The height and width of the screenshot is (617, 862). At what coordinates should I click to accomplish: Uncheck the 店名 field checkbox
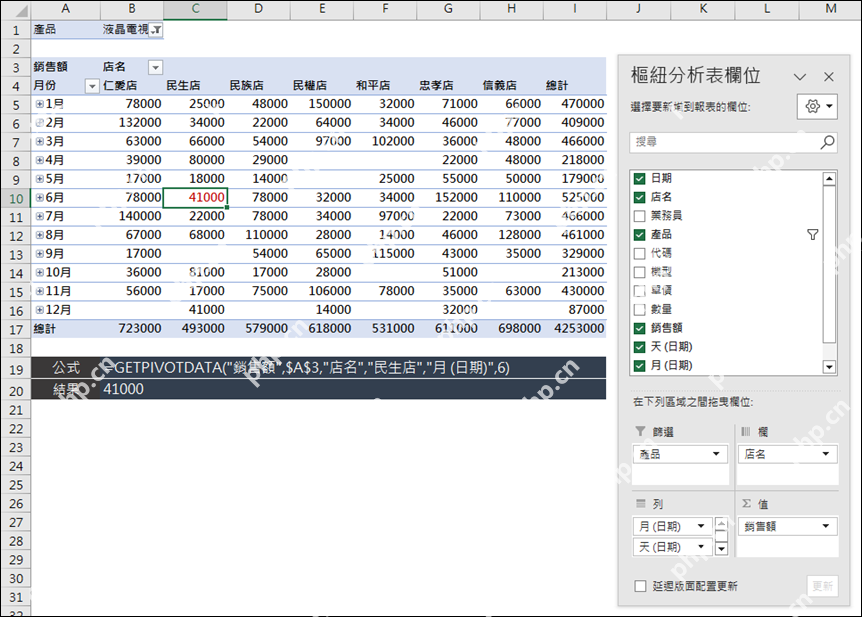[x=639, y=197]
